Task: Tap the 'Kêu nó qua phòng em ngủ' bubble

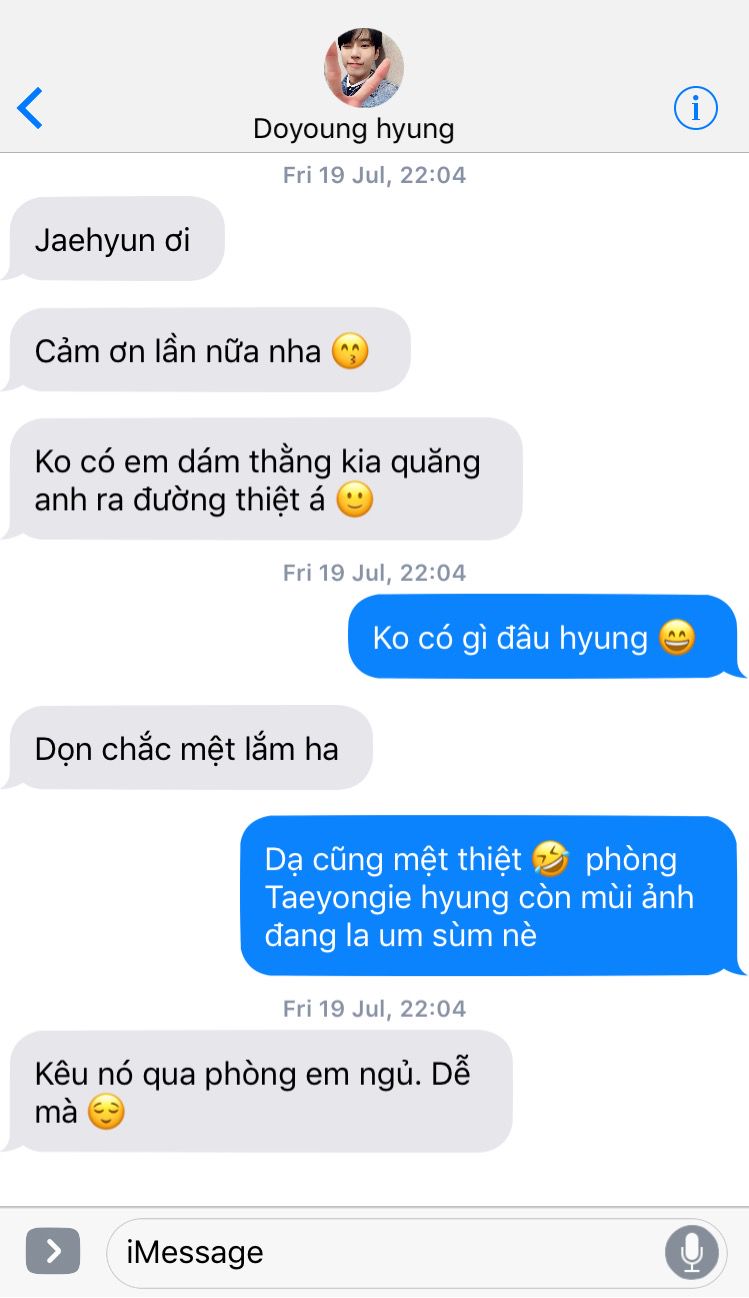Action: click(259, 1091)
